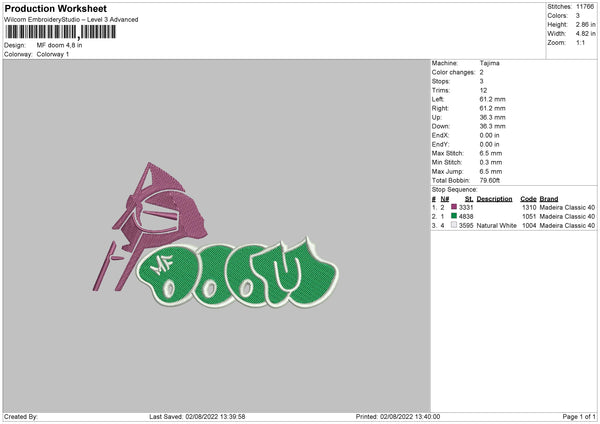
Task: Click the Color changes value 2
Action: click(x=481, y=72)
